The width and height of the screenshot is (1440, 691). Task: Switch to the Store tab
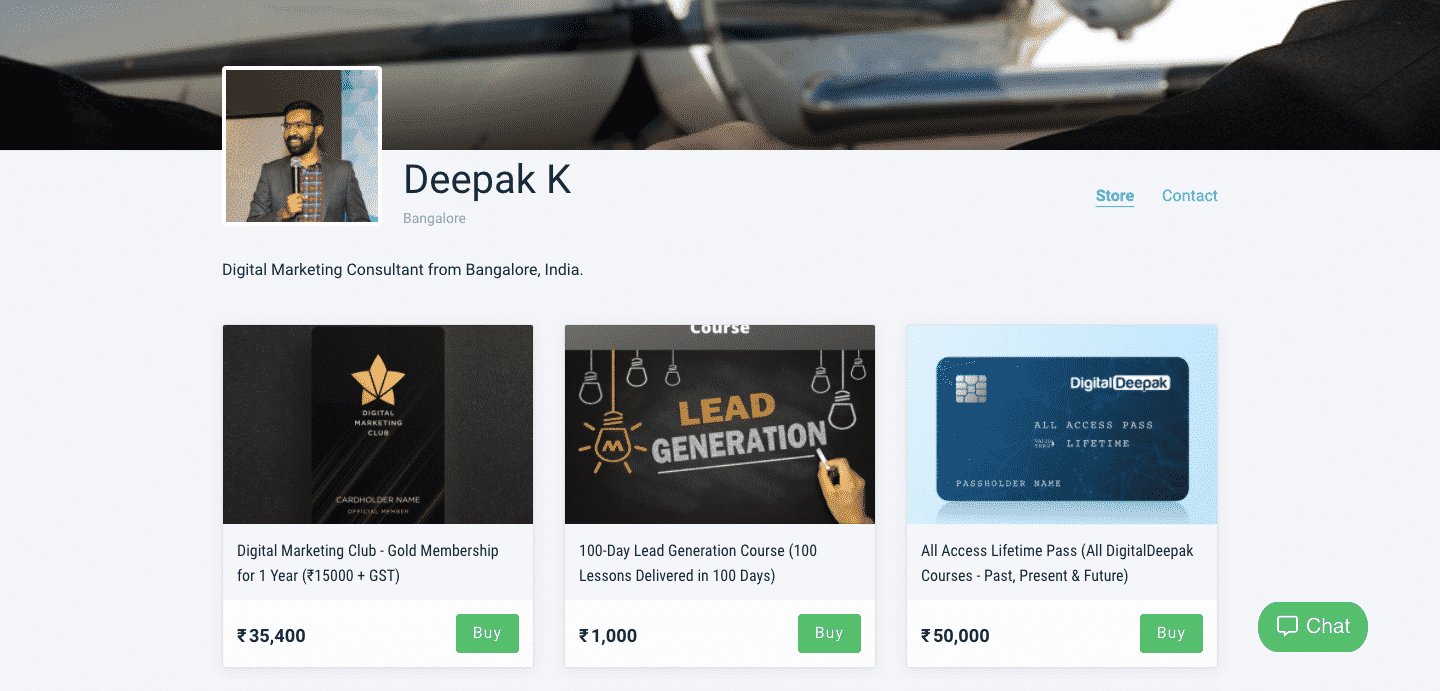point(1114,196)
